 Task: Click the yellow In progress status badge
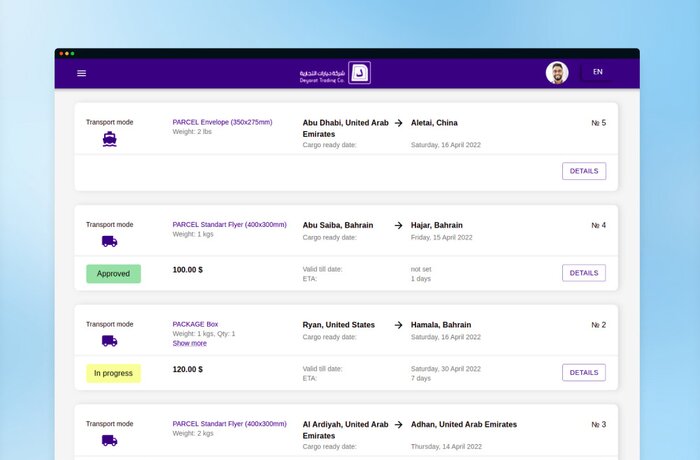coord(113,373)
